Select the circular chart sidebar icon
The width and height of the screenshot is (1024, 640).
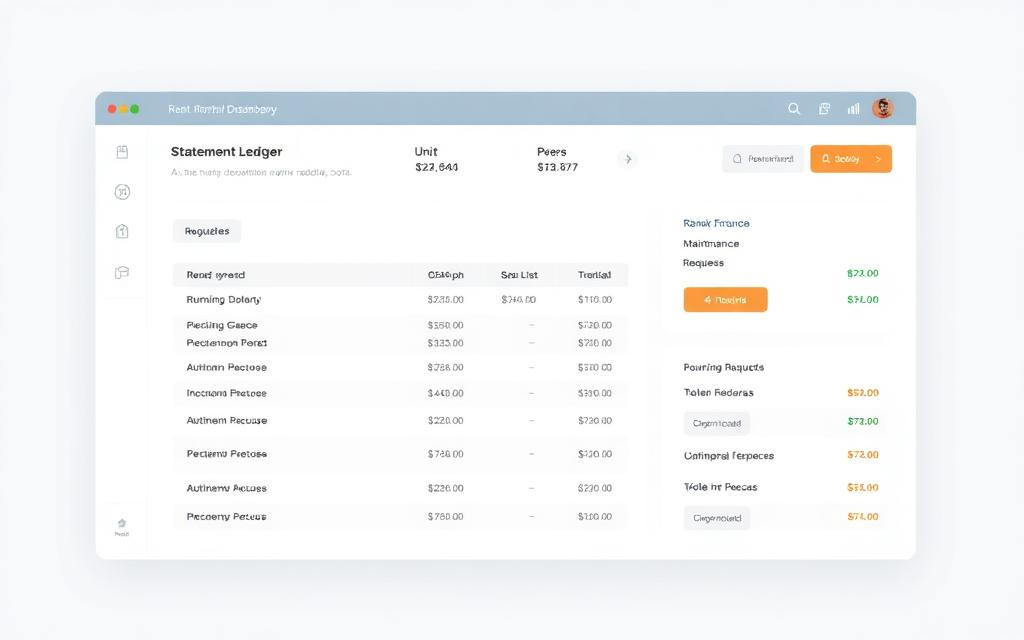tap(122, 191)
